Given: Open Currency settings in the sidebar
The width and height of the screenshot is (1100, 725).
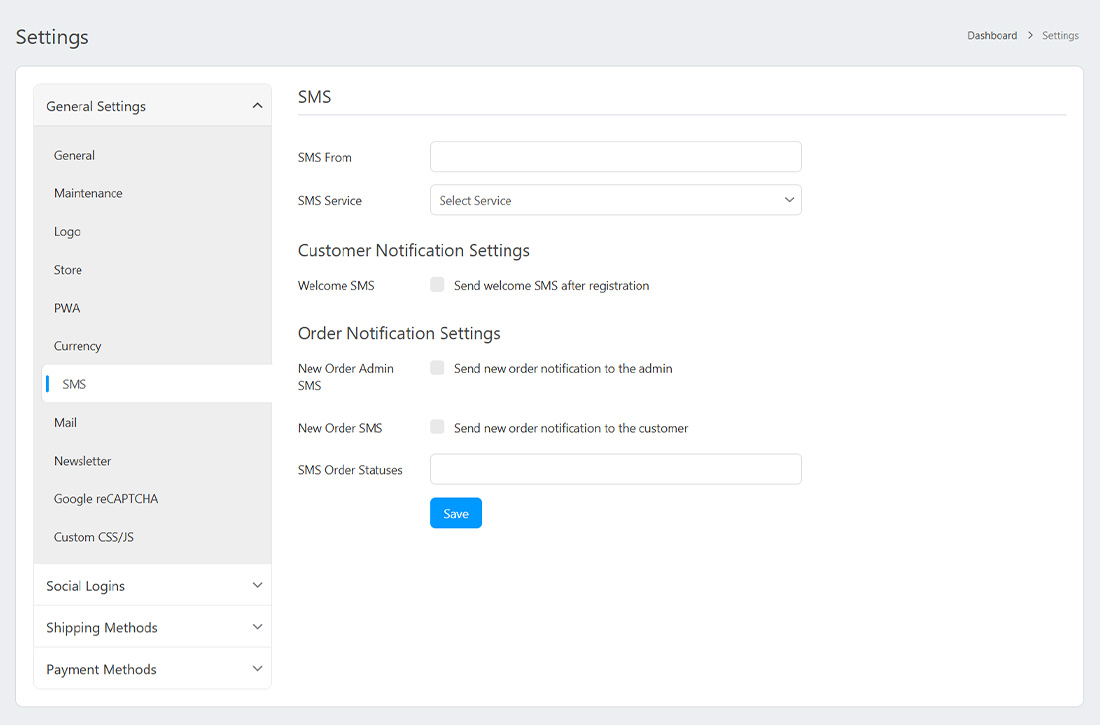Looking at the screenshot, I should (78, 346).
